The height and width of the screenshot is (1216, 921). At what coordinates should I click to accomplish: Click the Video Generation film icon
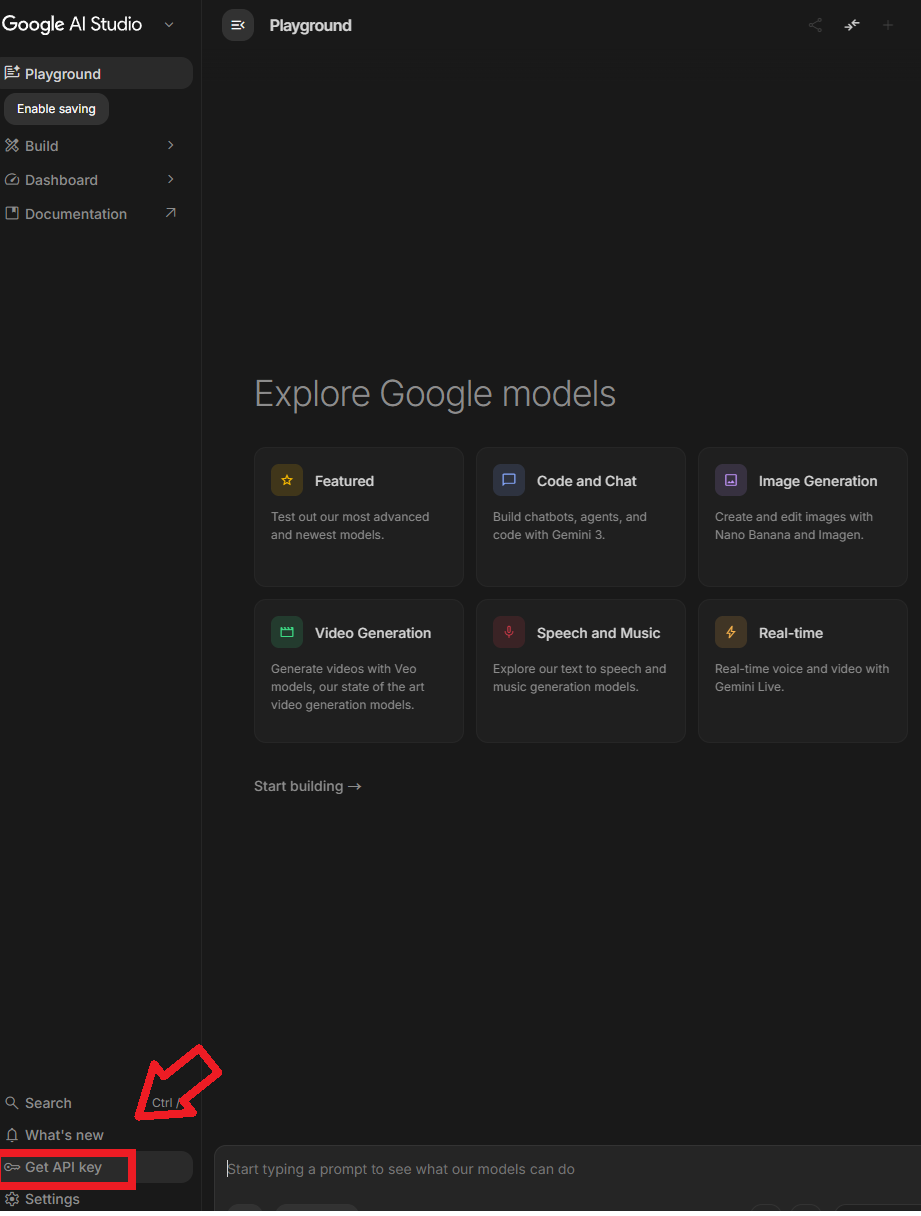[287, 632]
